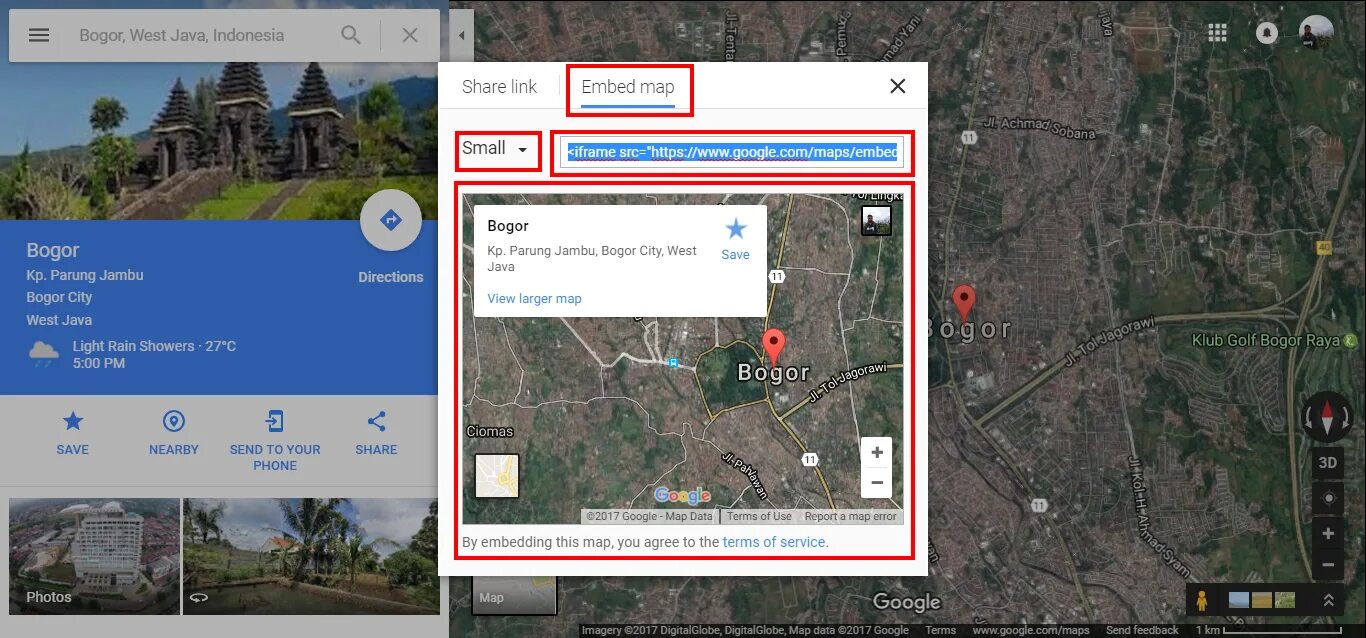Click the Street View pegman

tap(1202, 600)
